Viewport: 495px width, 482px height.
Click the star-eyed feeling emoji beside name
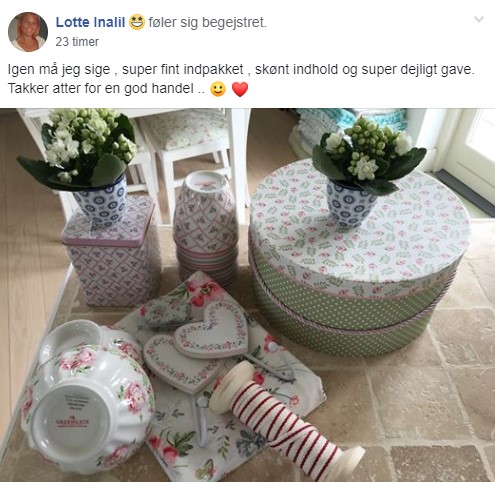click(137, 22)
